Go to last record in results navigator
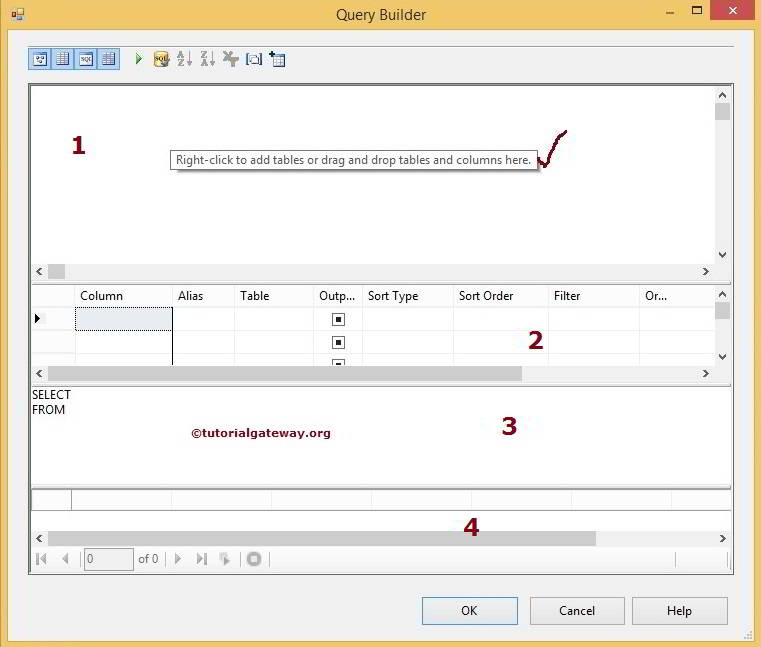 pos(202,559)
